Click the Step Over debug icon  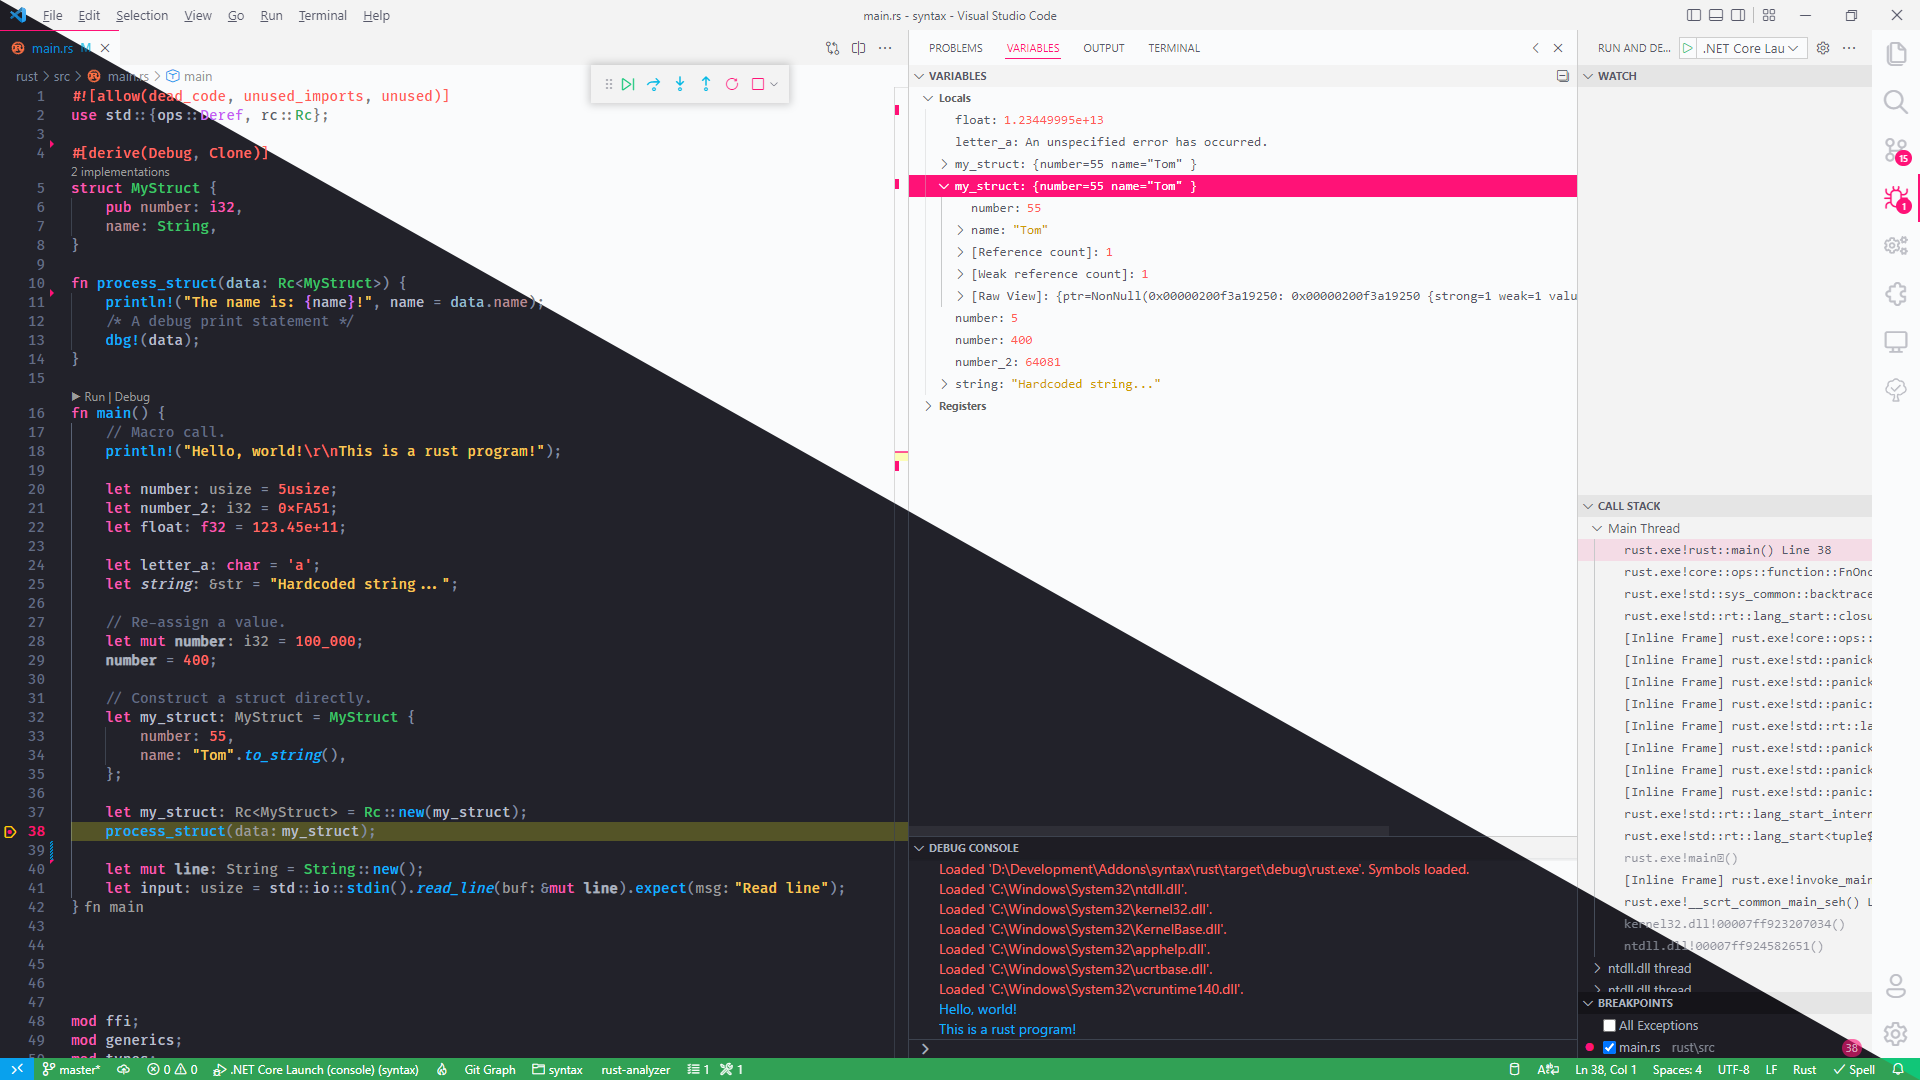click(654, 84)
